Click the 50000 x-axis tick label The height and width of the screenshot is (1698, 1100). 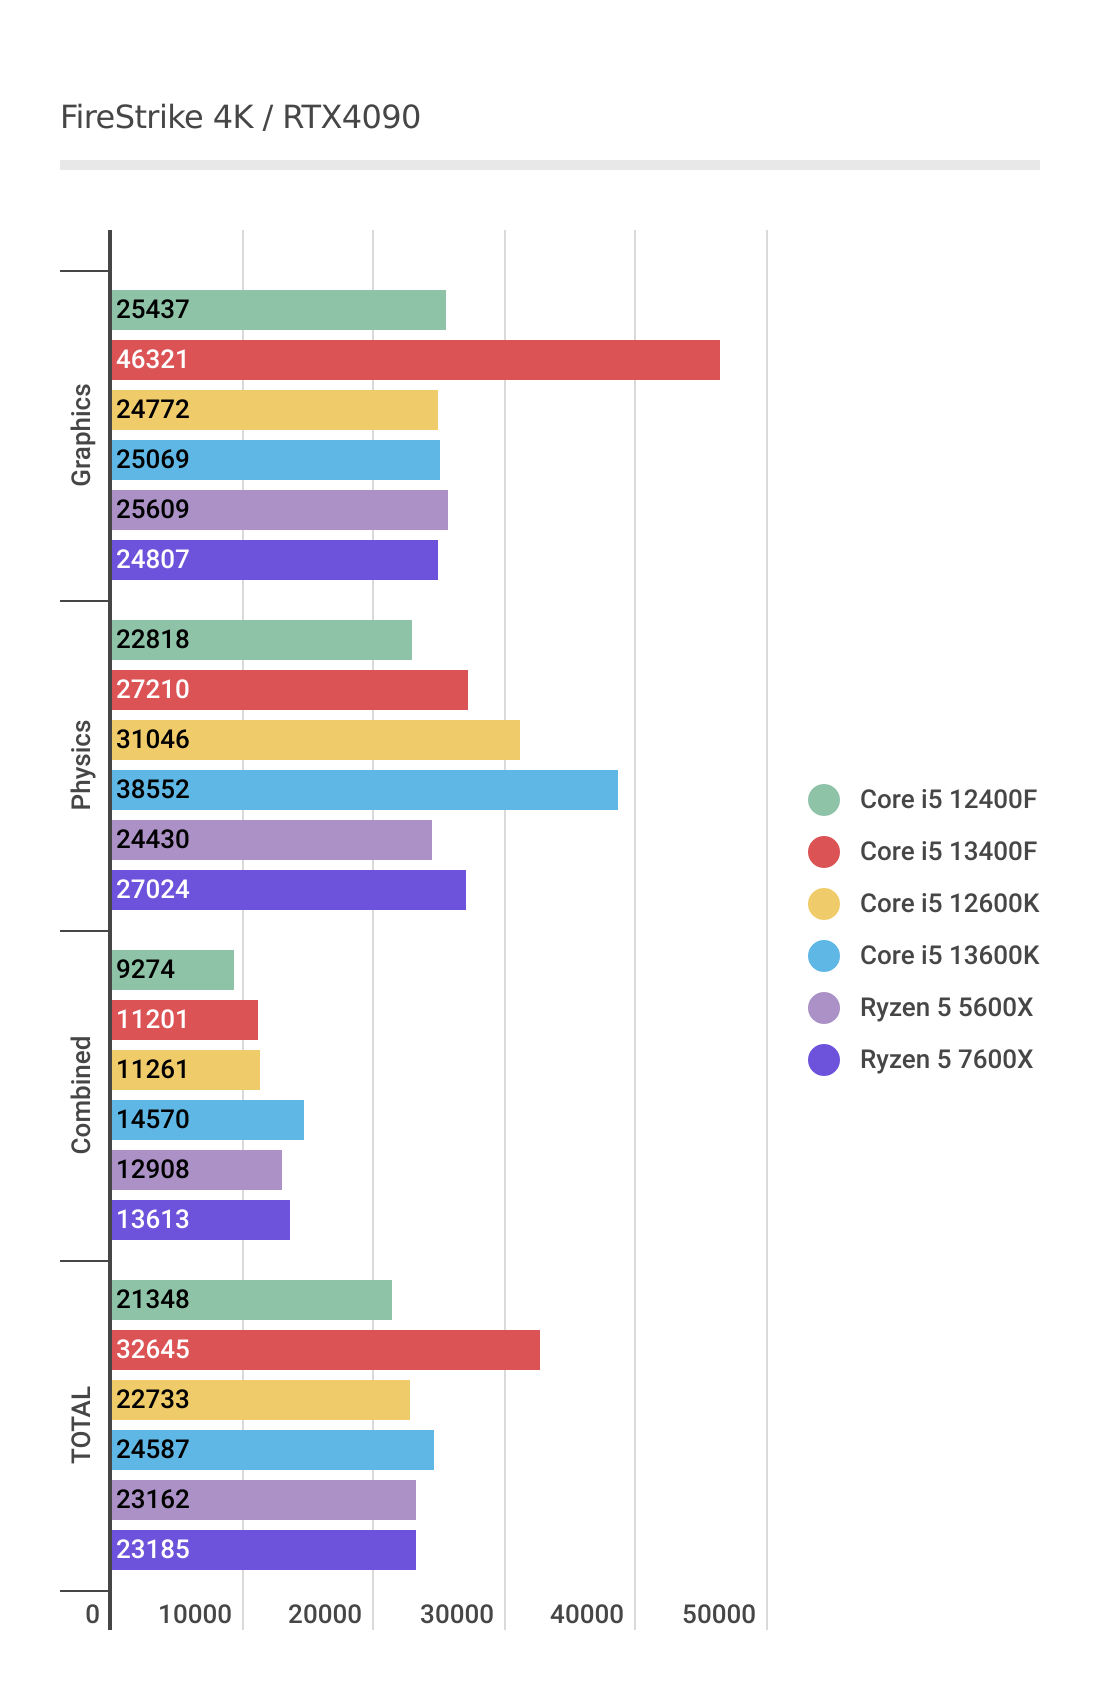pos(718,1614)
